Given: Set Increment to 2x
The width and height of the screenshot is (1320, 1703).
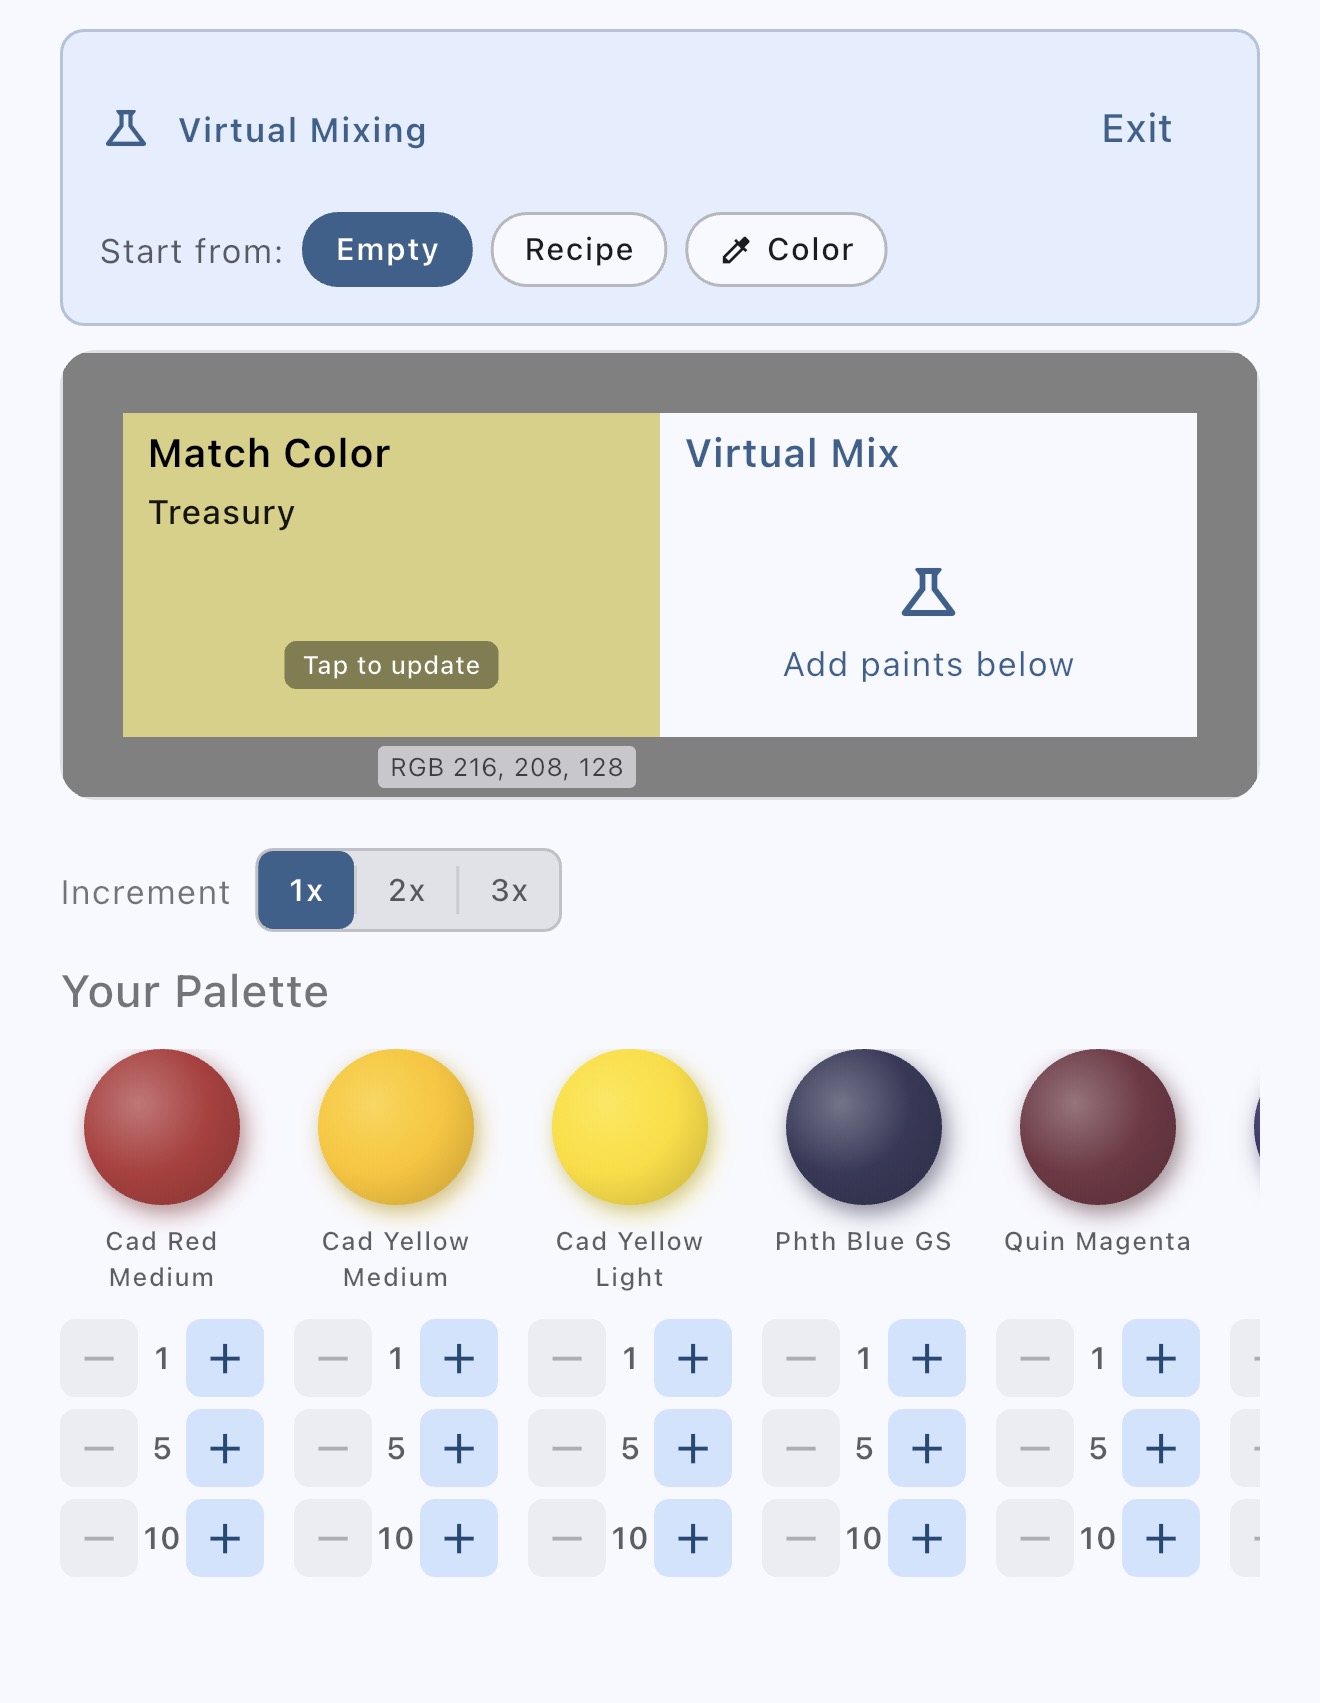Looking at the screenshot, I should pos(406,890).
